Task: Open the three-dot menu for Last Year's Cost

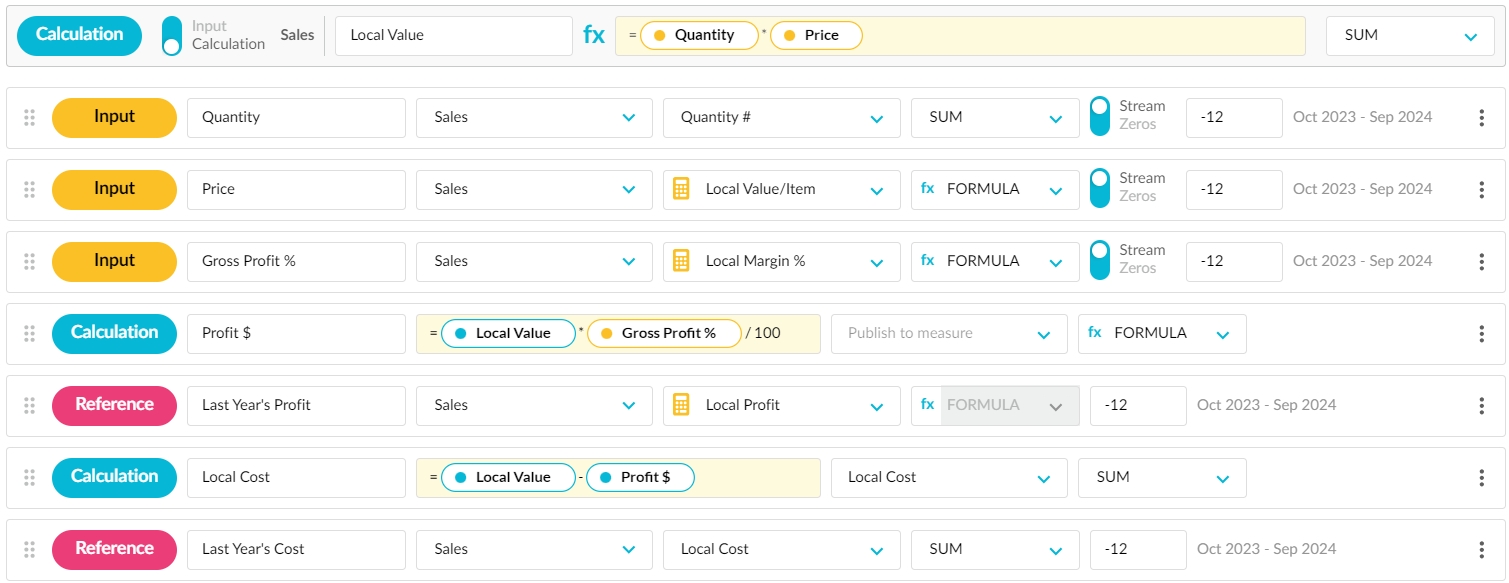Action: pyautogui.click(x=1481, y=549)
